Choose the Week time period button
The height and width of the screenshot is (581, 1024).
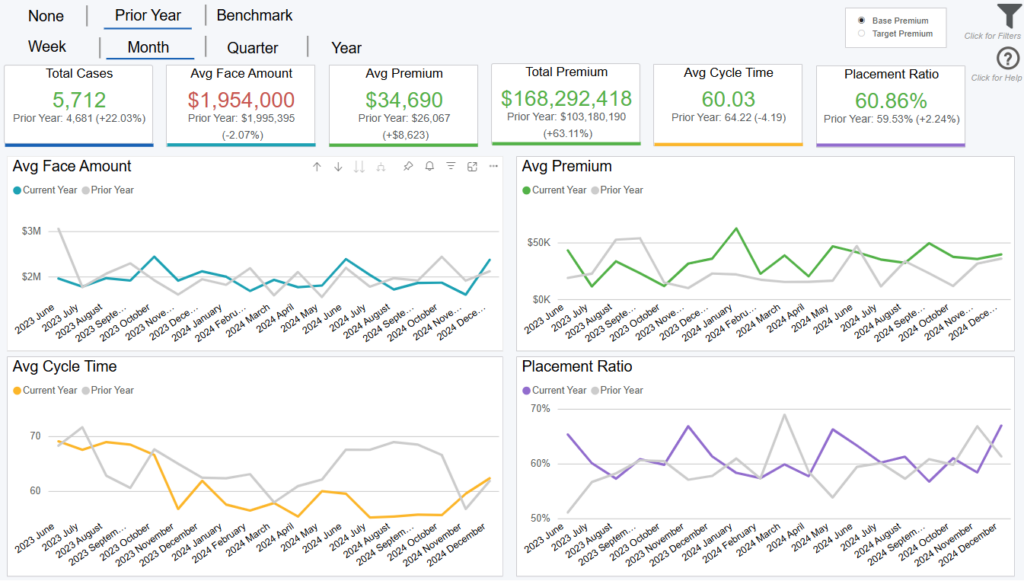click(x=47, y=47)
